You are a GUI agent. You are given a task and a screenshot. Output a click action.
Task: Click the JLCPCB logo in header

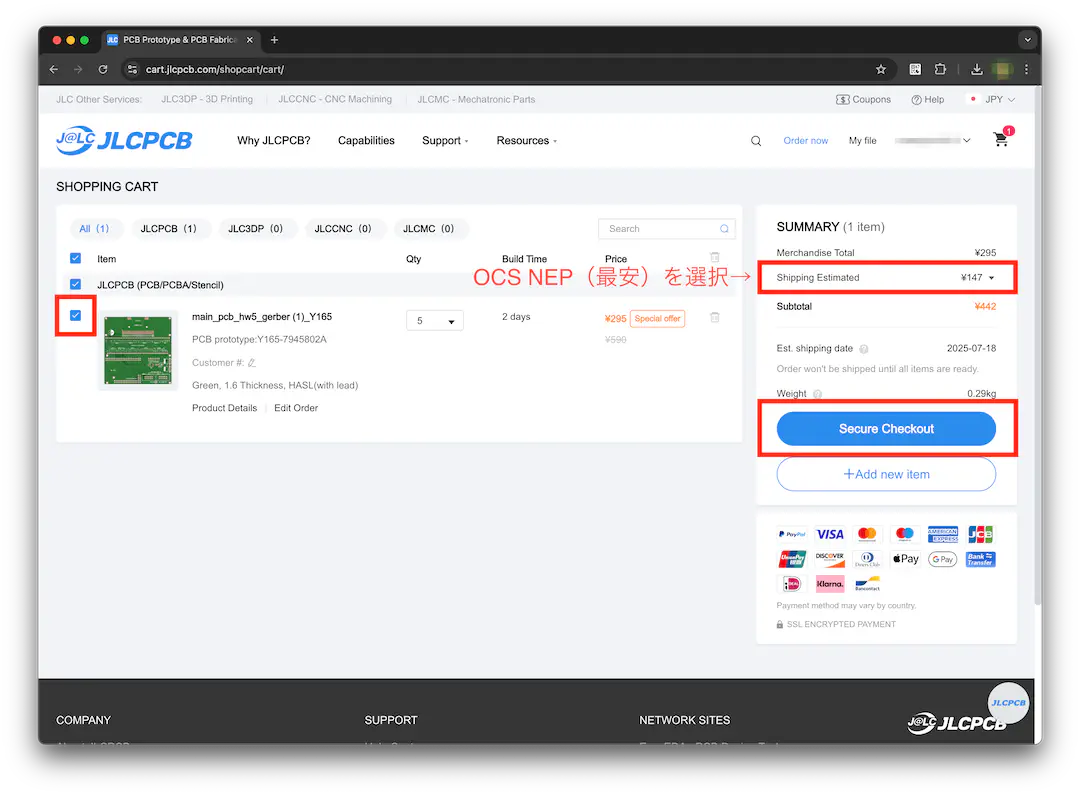pos(124,141)
